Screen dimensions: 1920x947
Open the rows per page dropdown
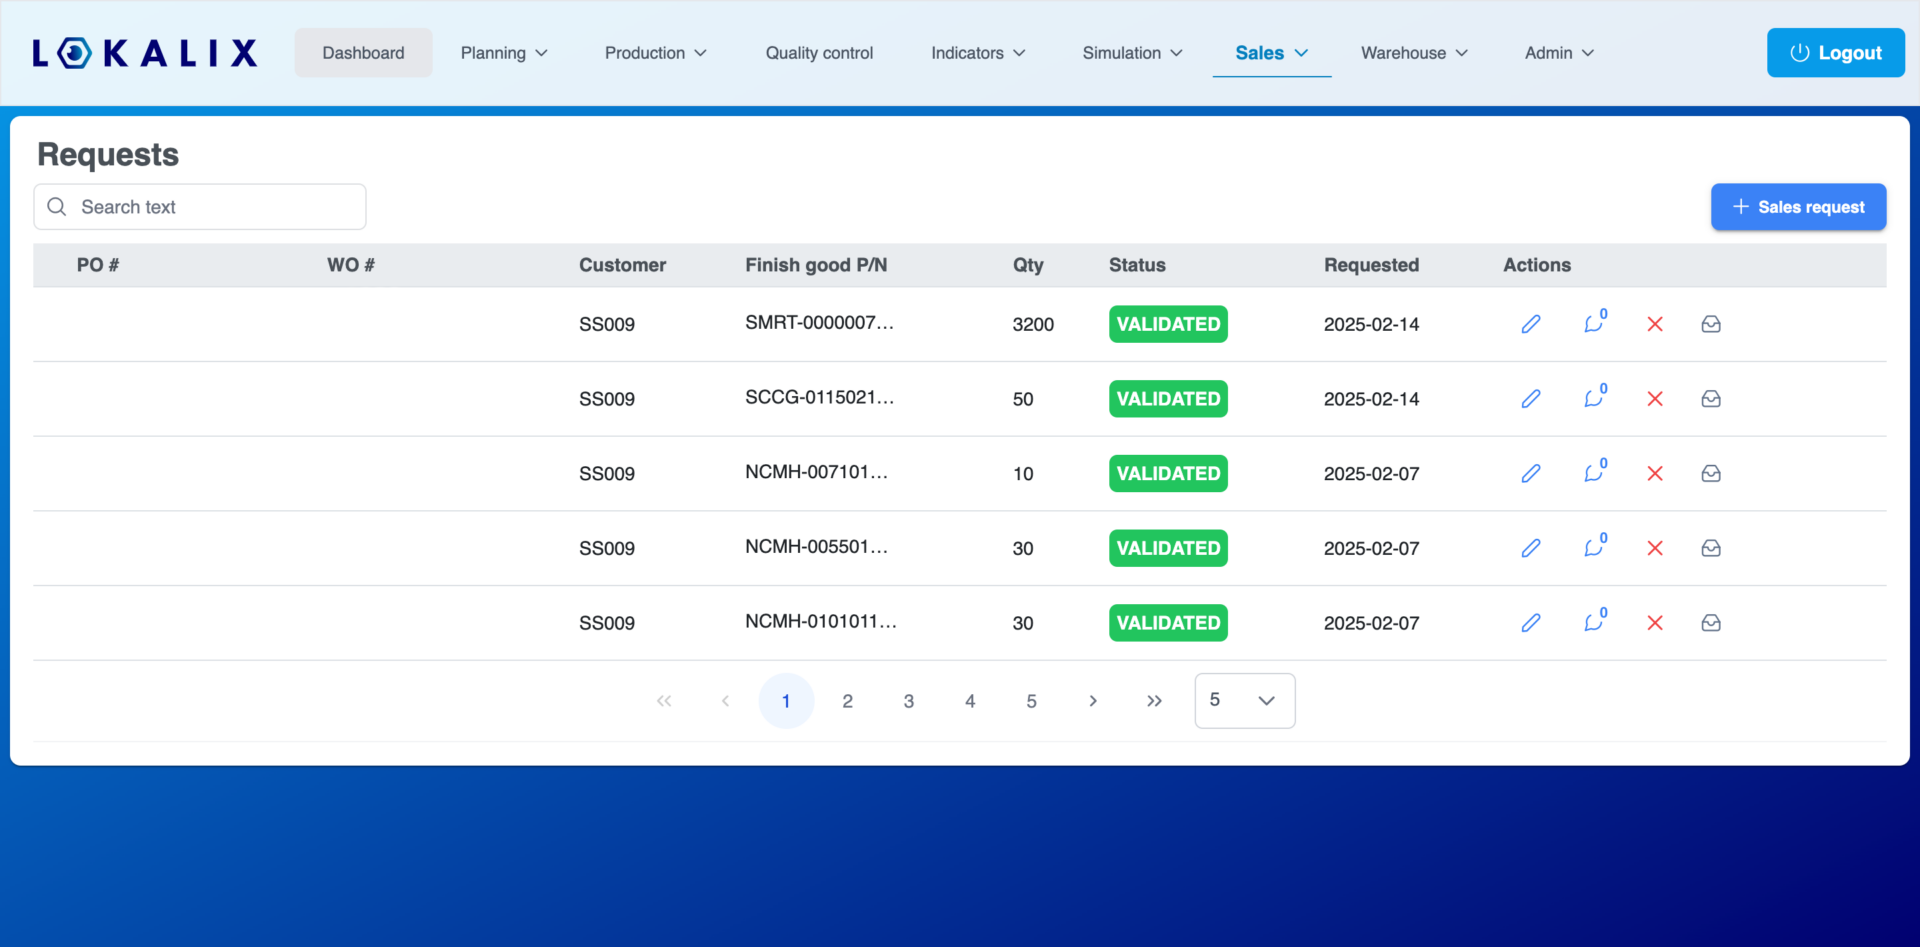(1245, 700)
